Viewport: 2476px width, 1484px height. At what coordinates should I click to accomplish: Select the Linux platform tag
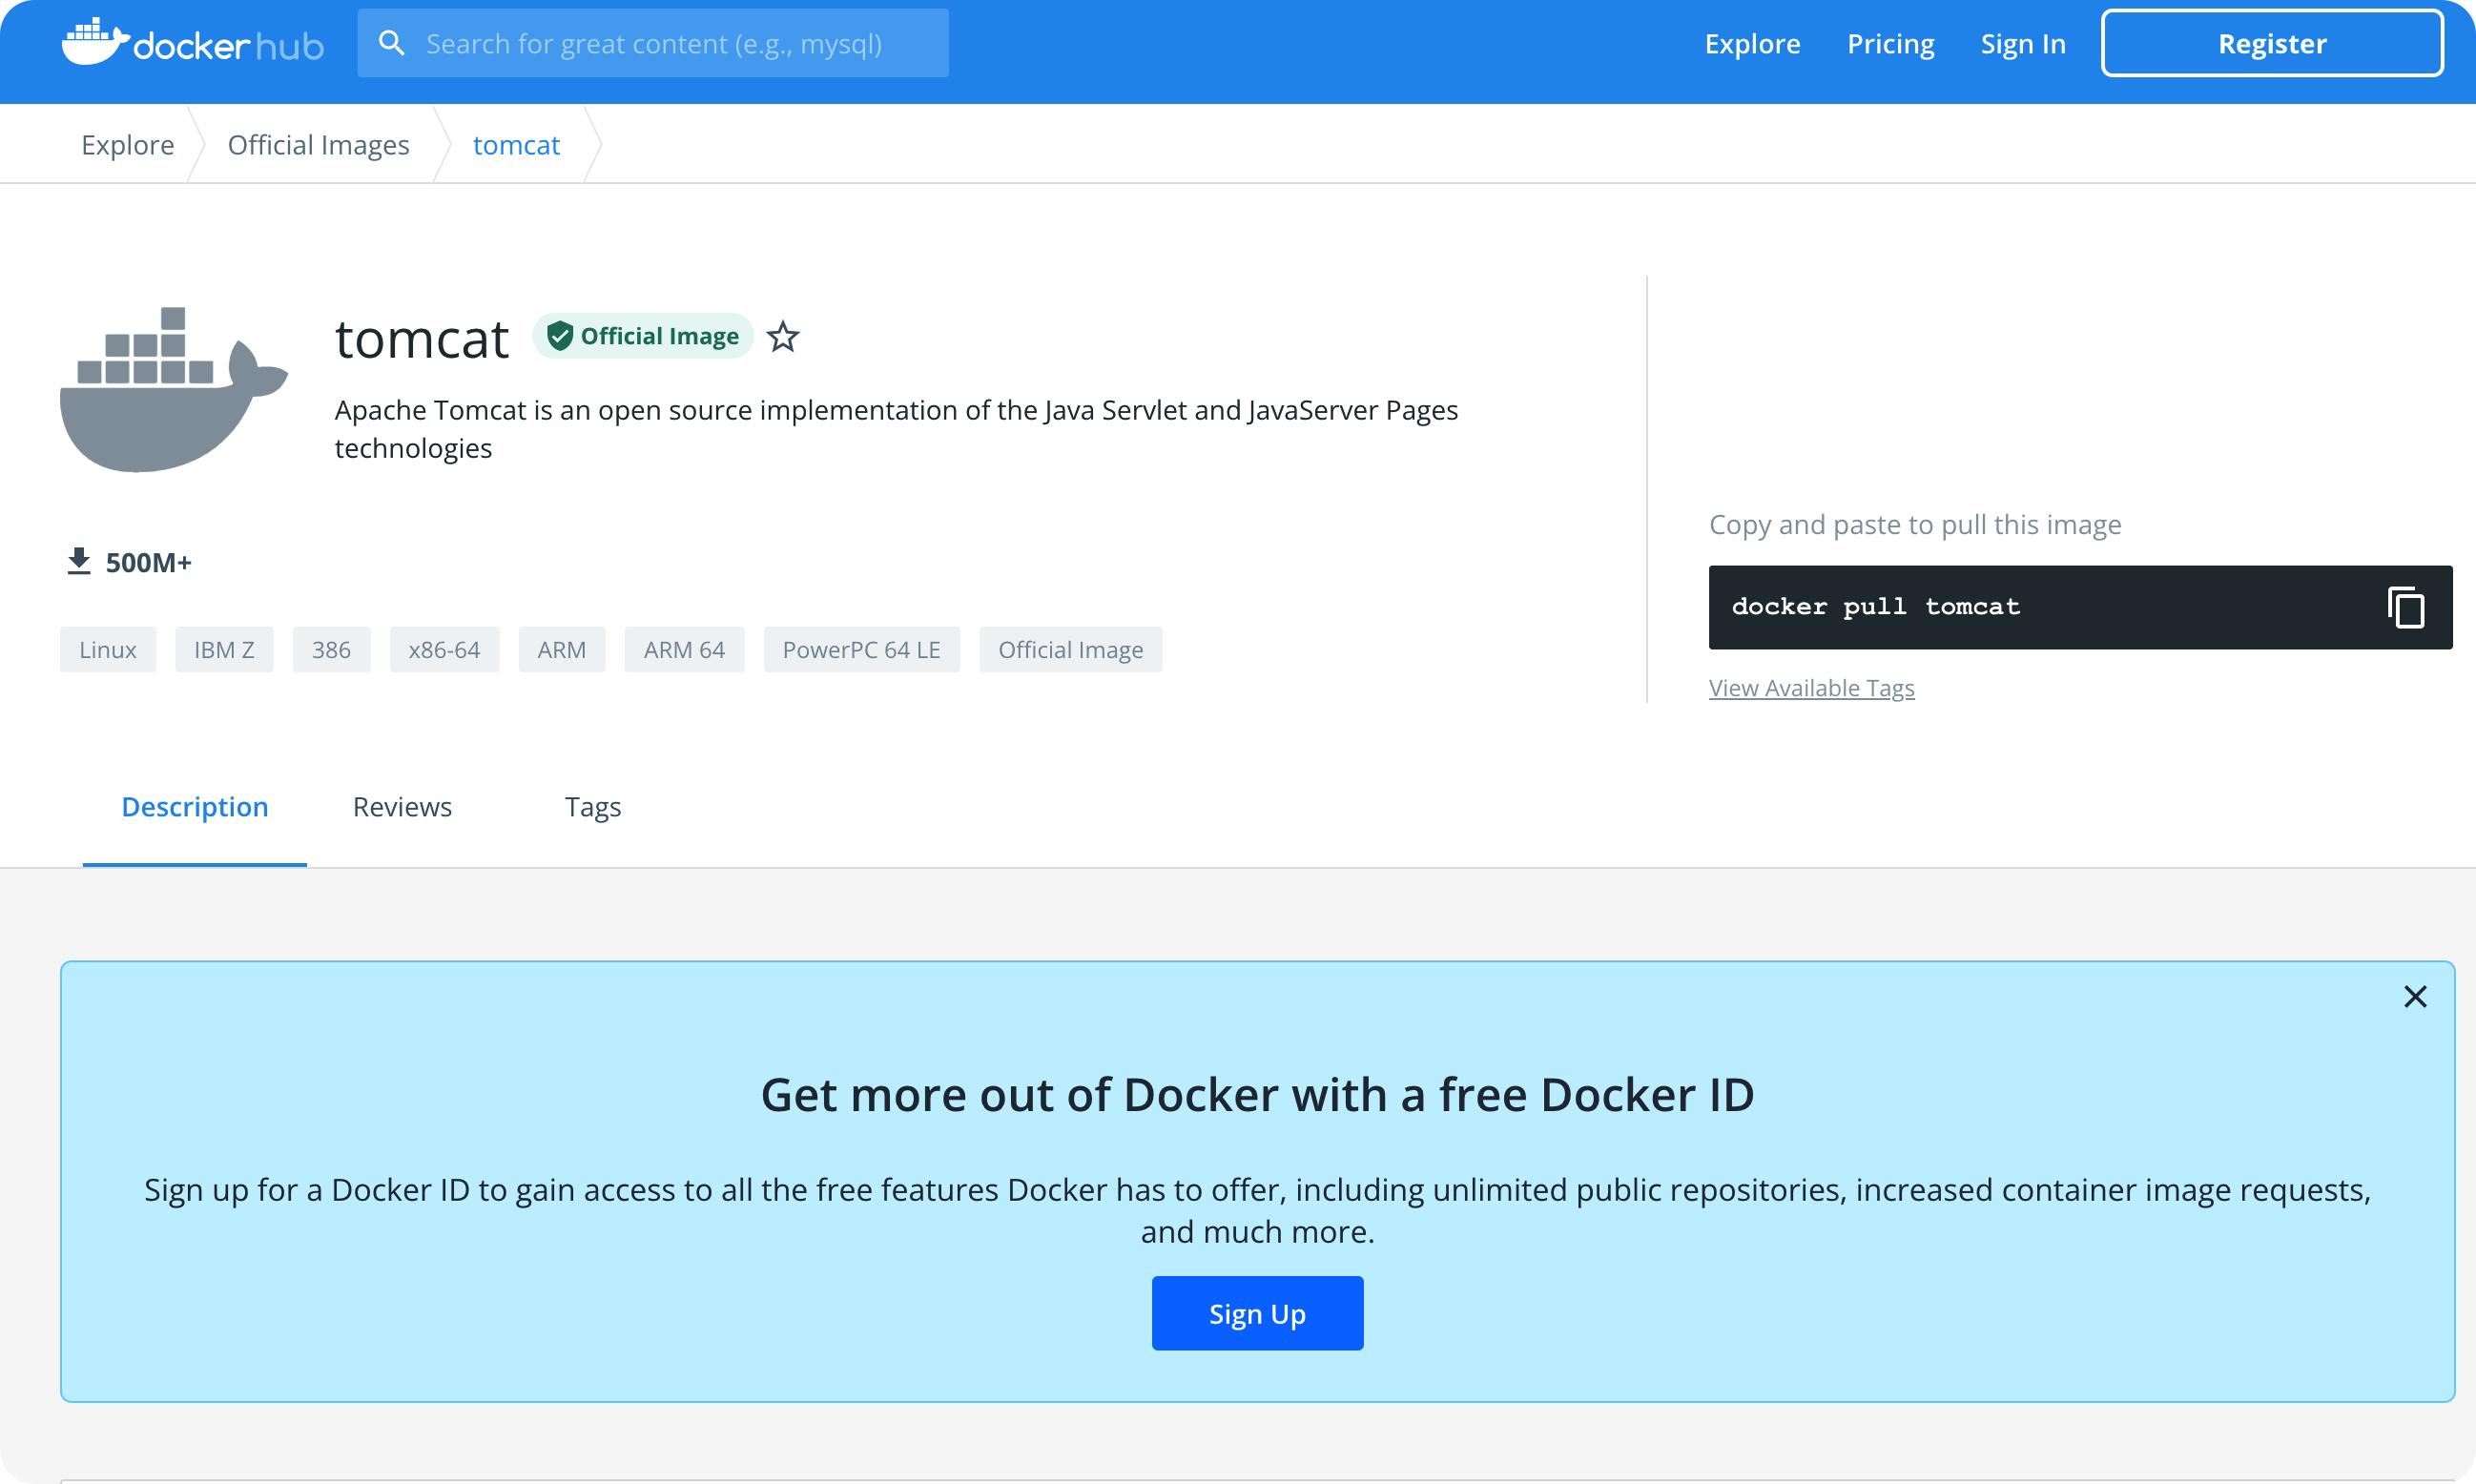click(107, 649)
